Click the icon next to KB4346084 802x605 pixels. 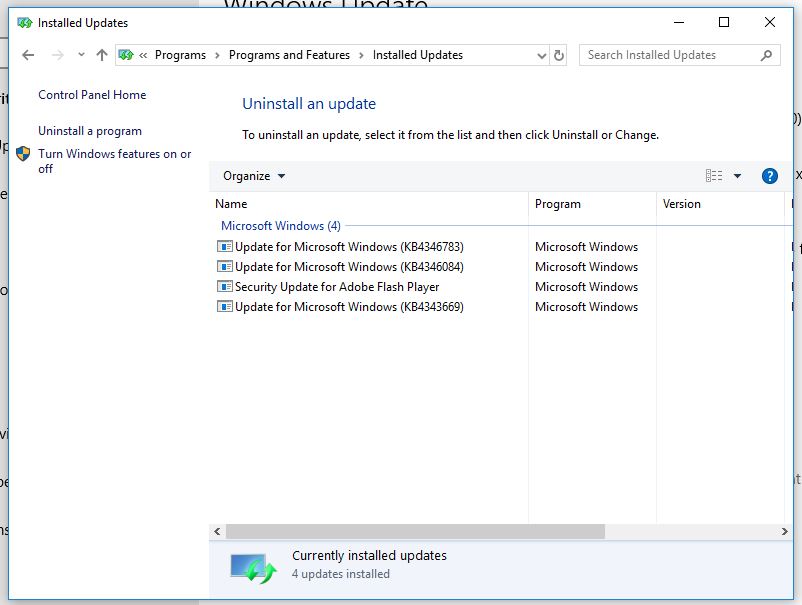point(225,266)
